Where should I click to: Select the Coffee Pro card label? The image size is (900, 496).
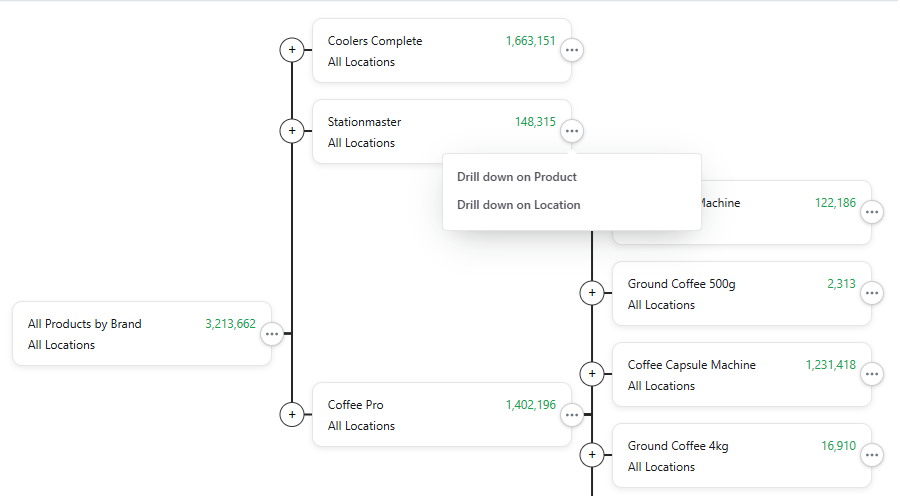[x=355, y=405]
